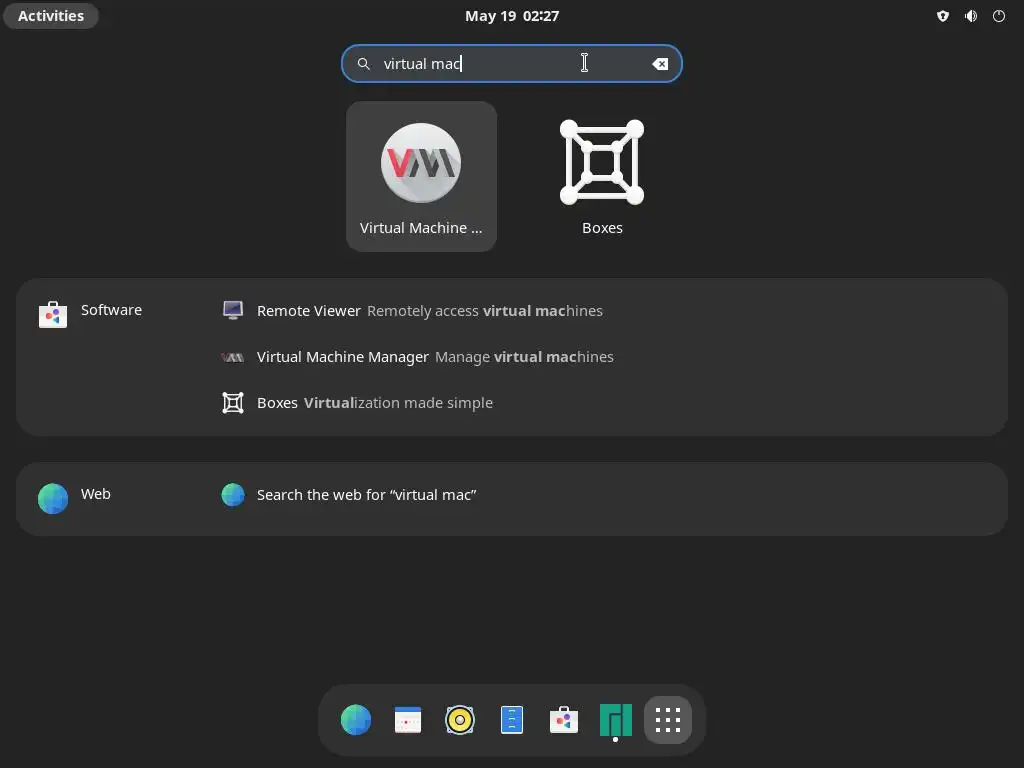Click the Web label in results

[x=95, y=494]
